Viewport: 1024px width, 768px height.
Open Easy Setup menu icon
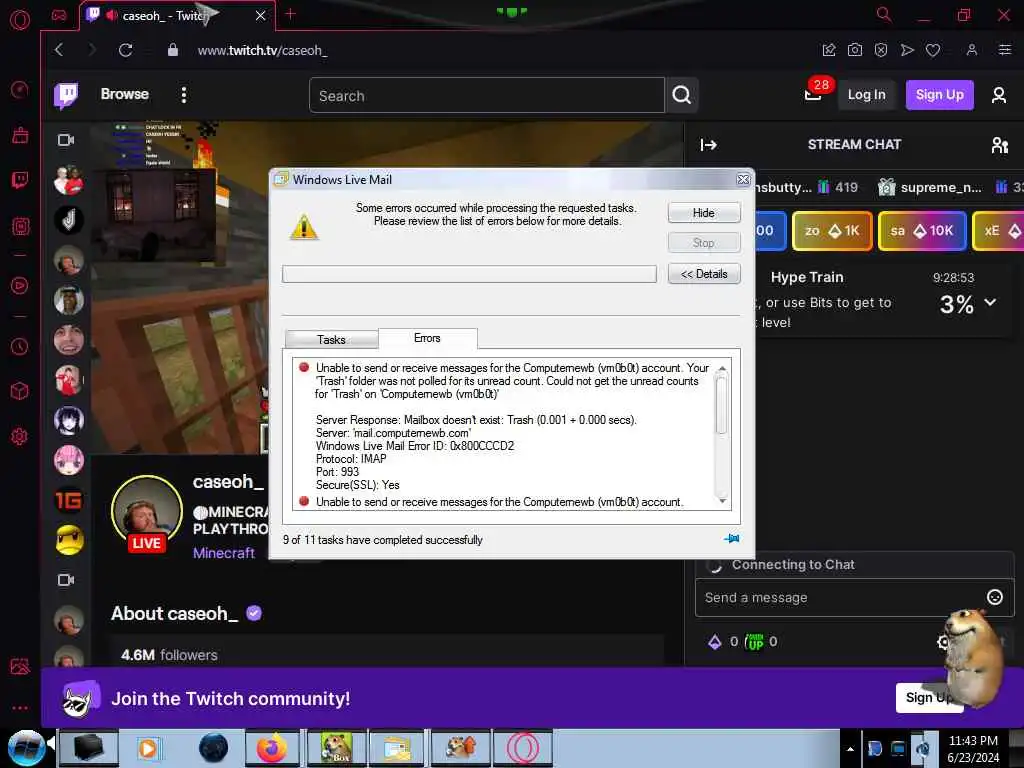1004,50
